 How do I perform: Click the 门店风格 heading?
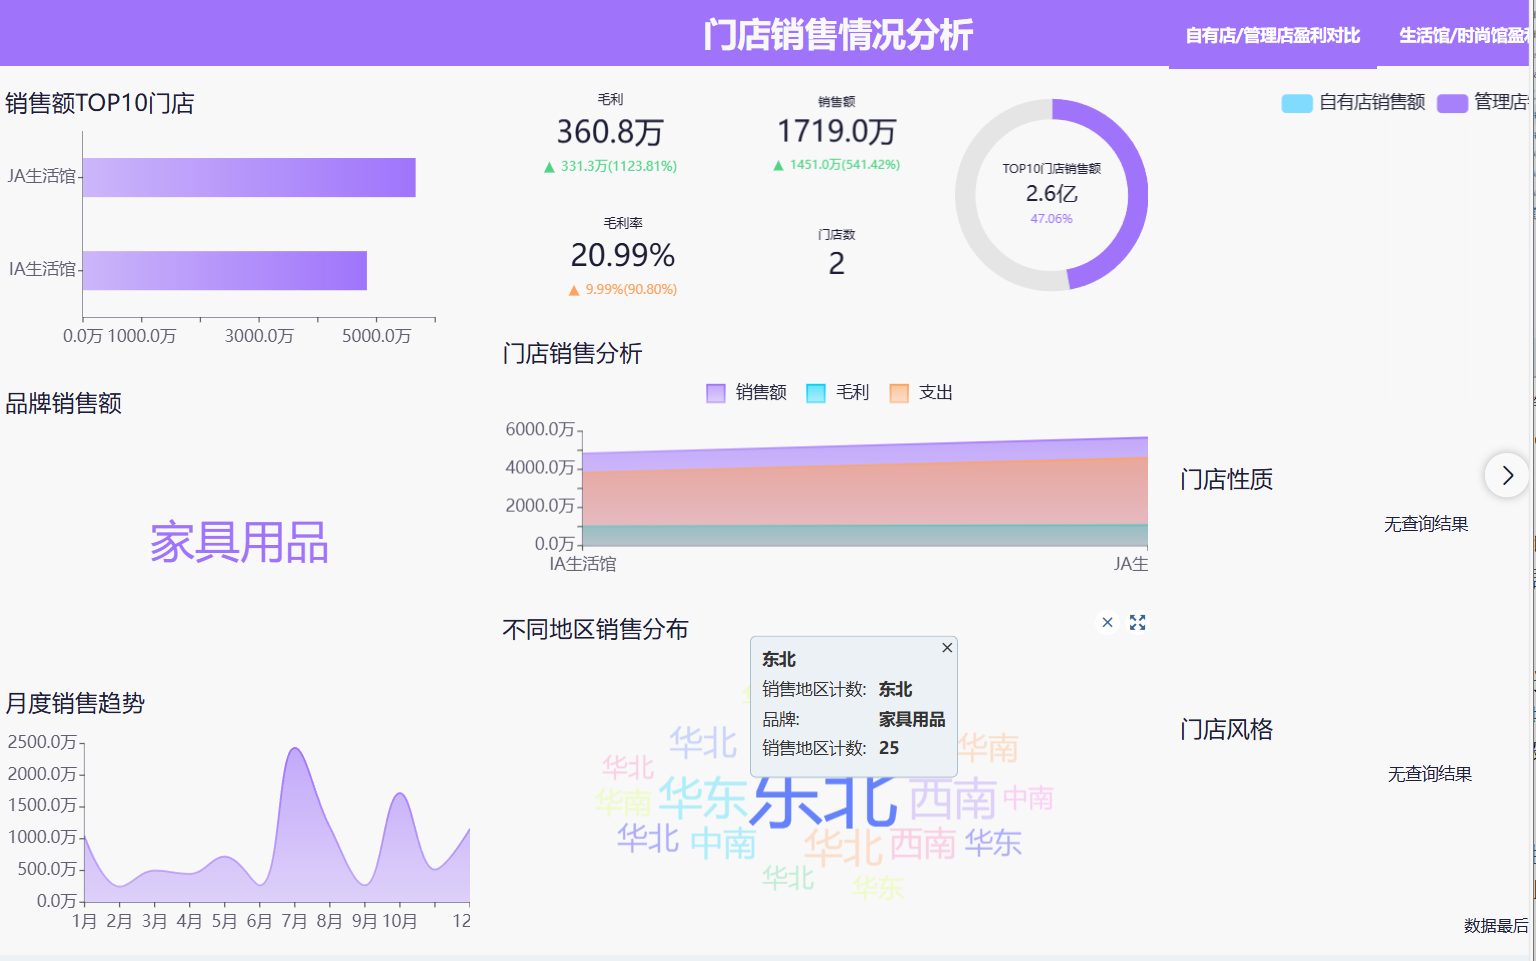coord(1227,729)
